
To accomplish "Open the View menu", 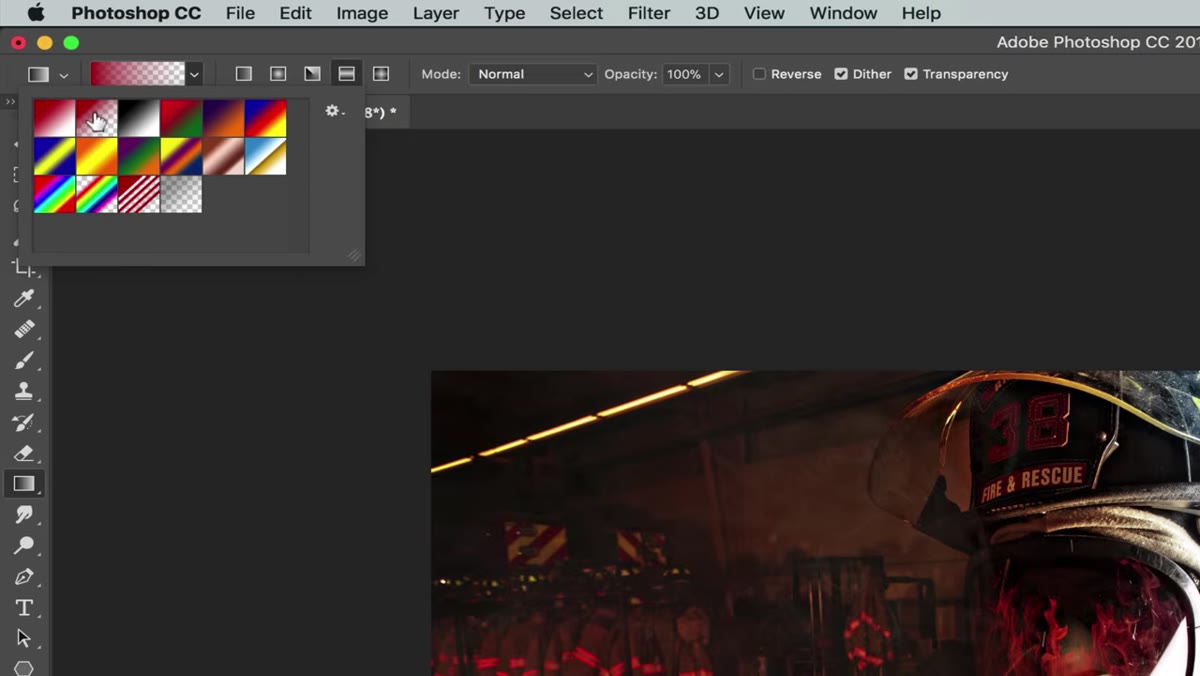I will [x=764, y=13].
